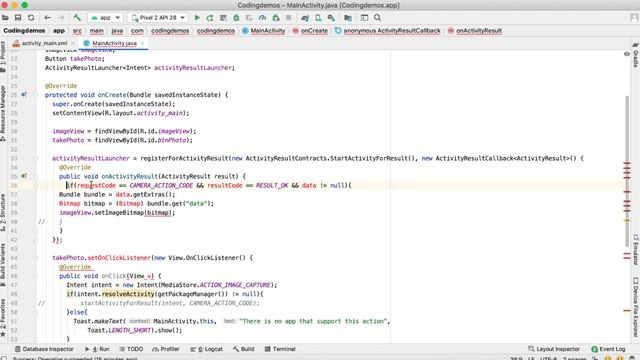Click the user avatar icon at top right
The width and height of the screenshot is (640, 360).
tap(634, 18)
